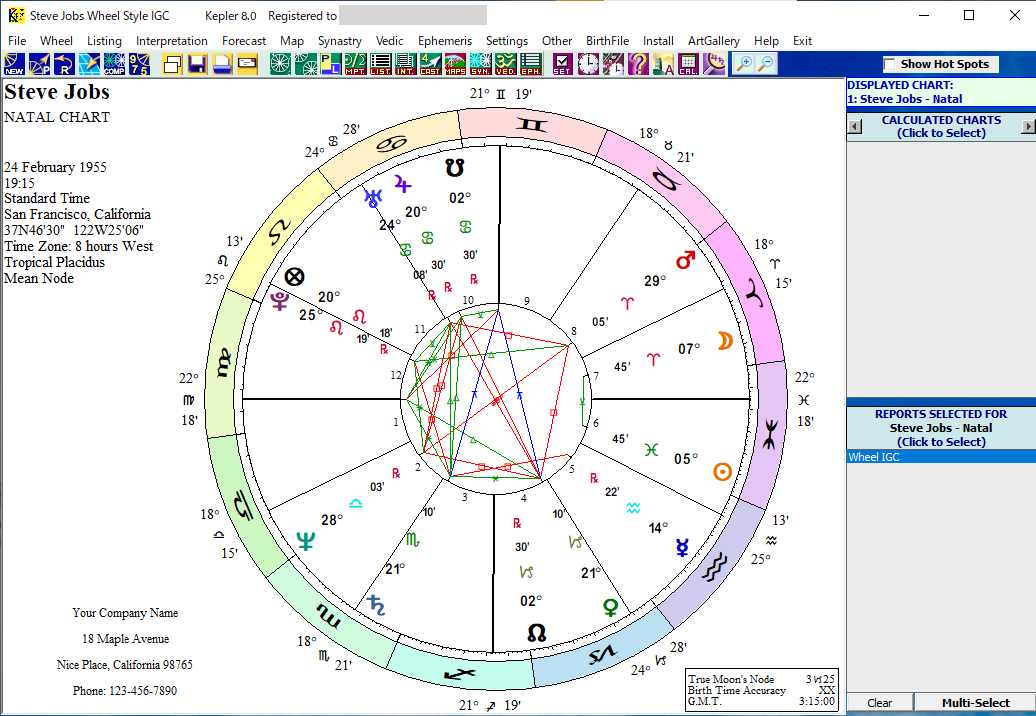Open the Settings menu

(x=507, y=41)
